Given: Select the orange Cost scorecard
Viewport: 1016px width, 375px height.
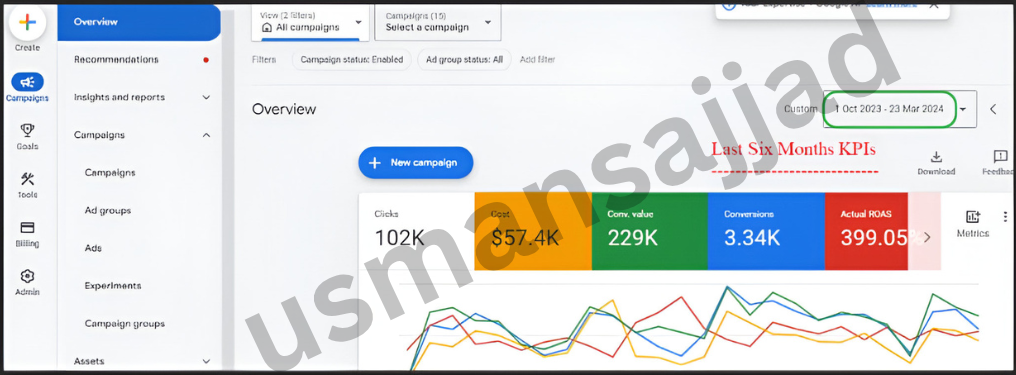Looking at the screenshot, I should coord(533,231).
